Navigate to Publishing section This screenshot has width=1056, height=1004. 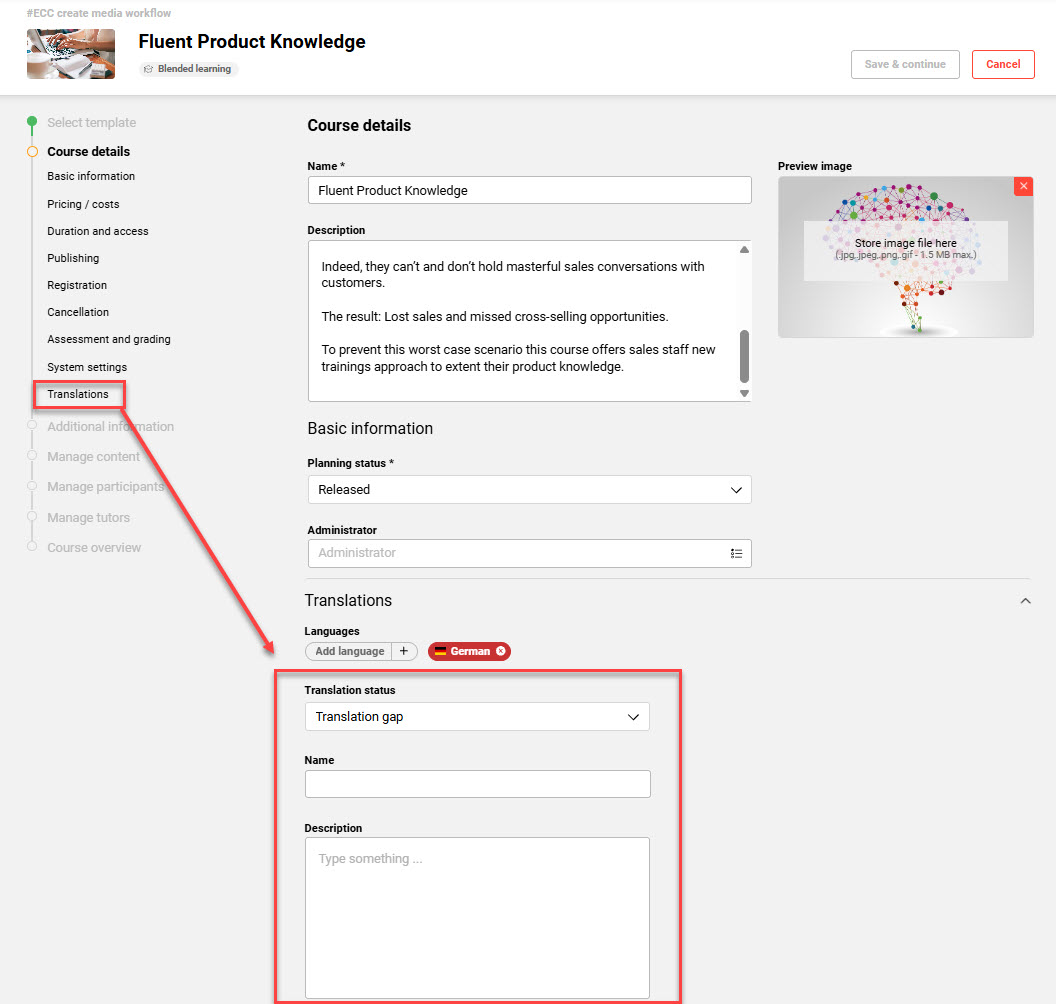(x=73, y=258)
